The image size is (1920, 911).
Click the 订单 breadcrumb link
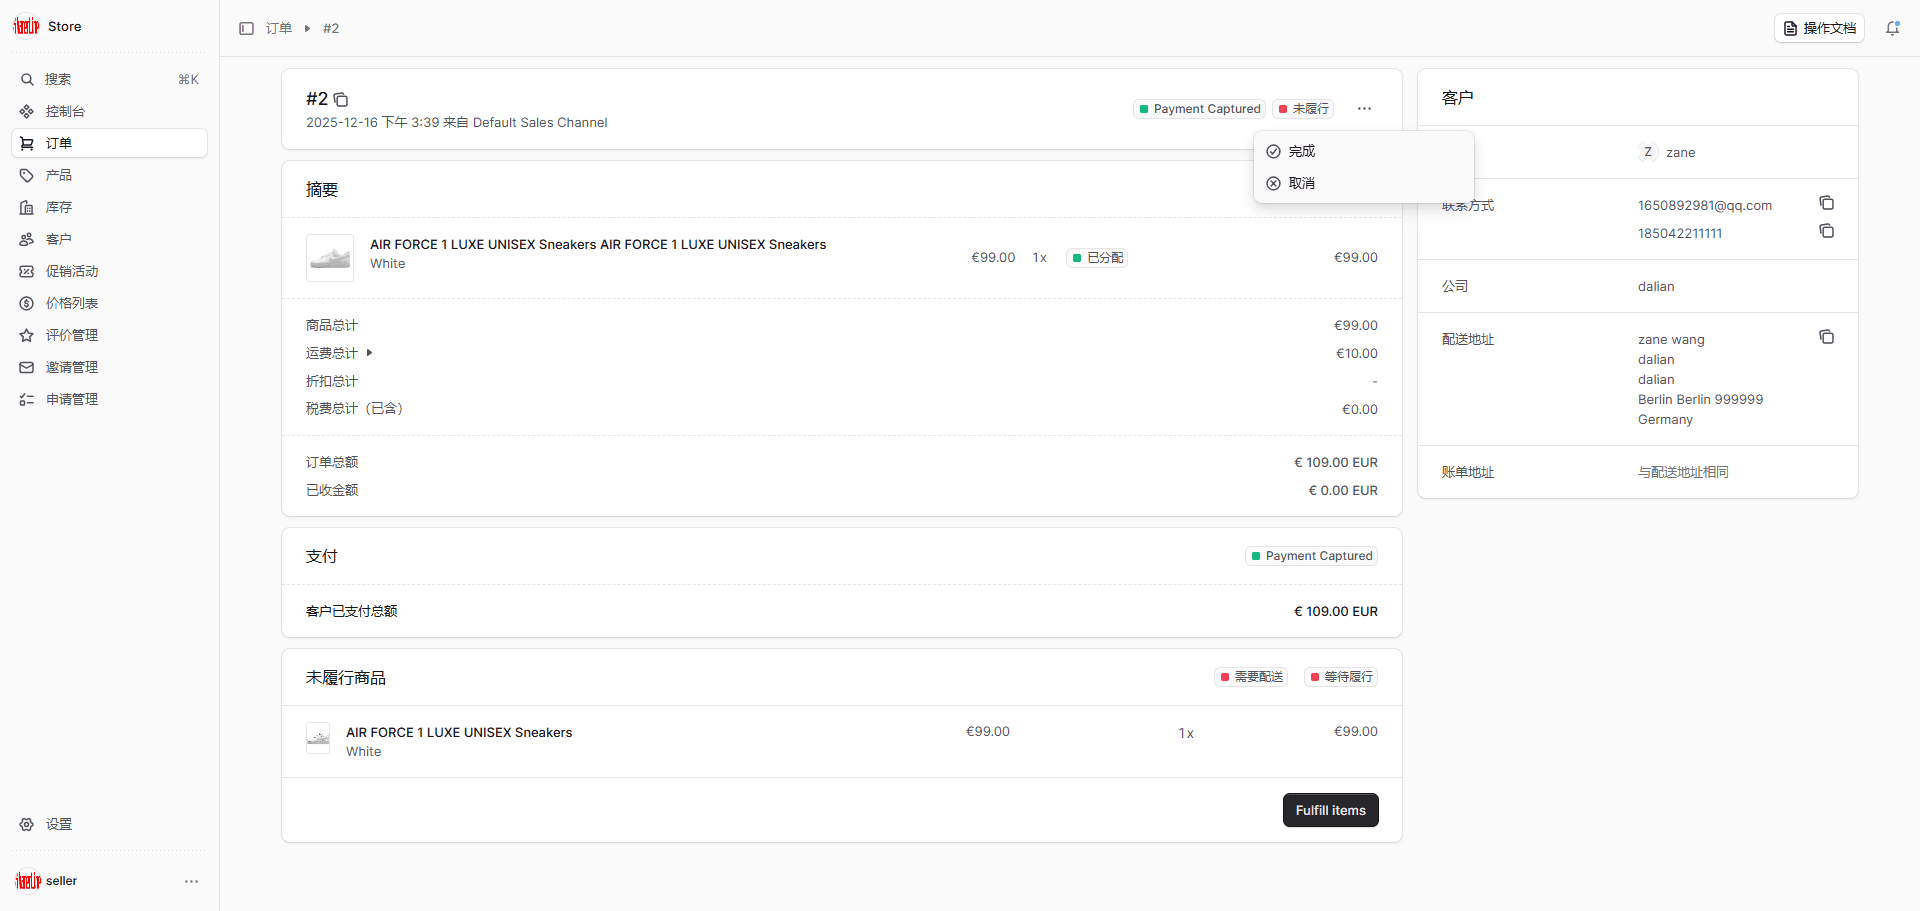[x=279, y=29]
